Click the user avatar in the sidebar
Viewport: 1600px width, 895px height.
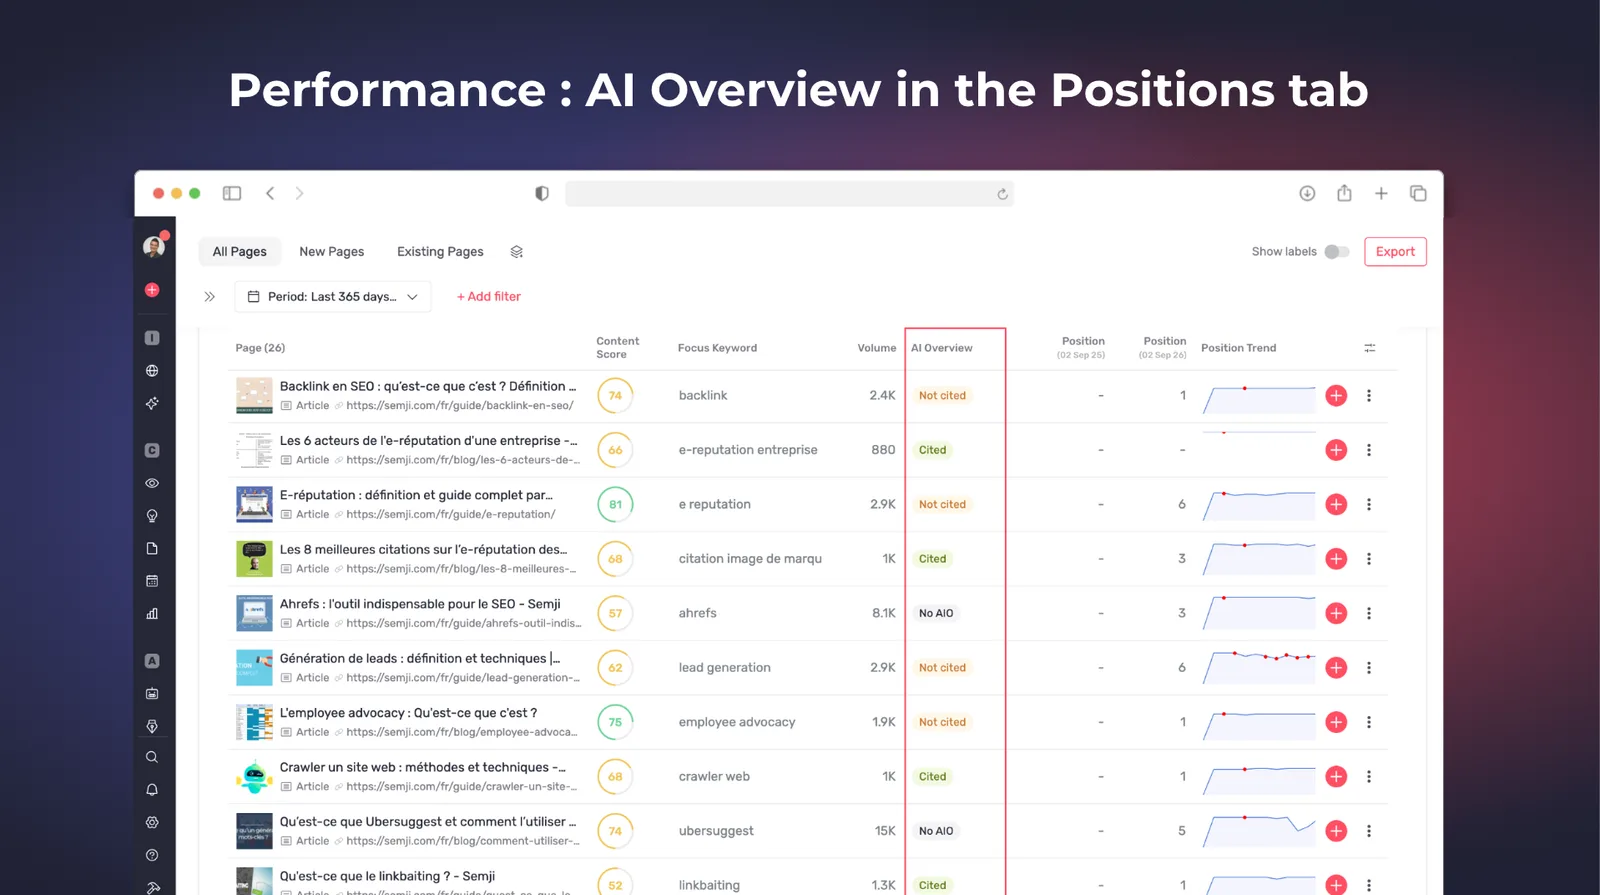pyautogui.click(x=154, y=246)
